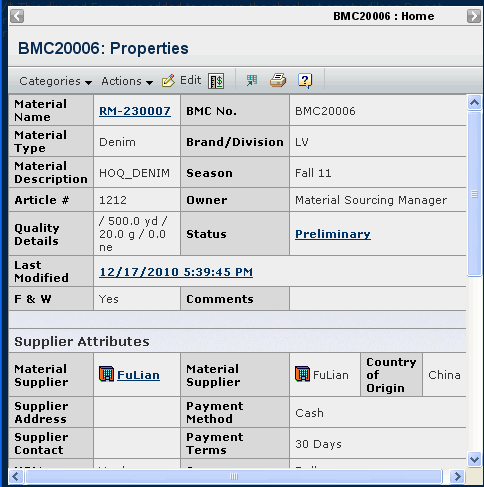Open the help question mark icon
484x487 pixels.
click(305, 80)
